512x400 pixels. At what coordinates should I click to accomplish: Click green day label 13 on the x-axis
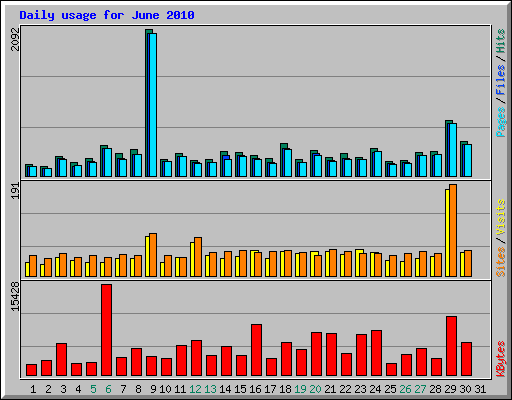210,389
